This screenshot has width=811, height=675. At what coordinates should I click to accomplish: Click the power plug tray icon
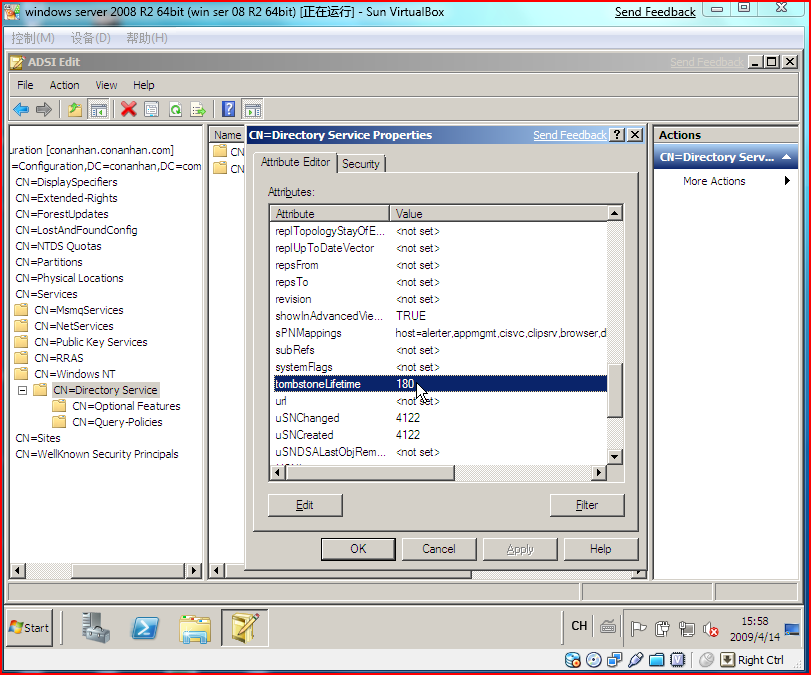[663, 629]
